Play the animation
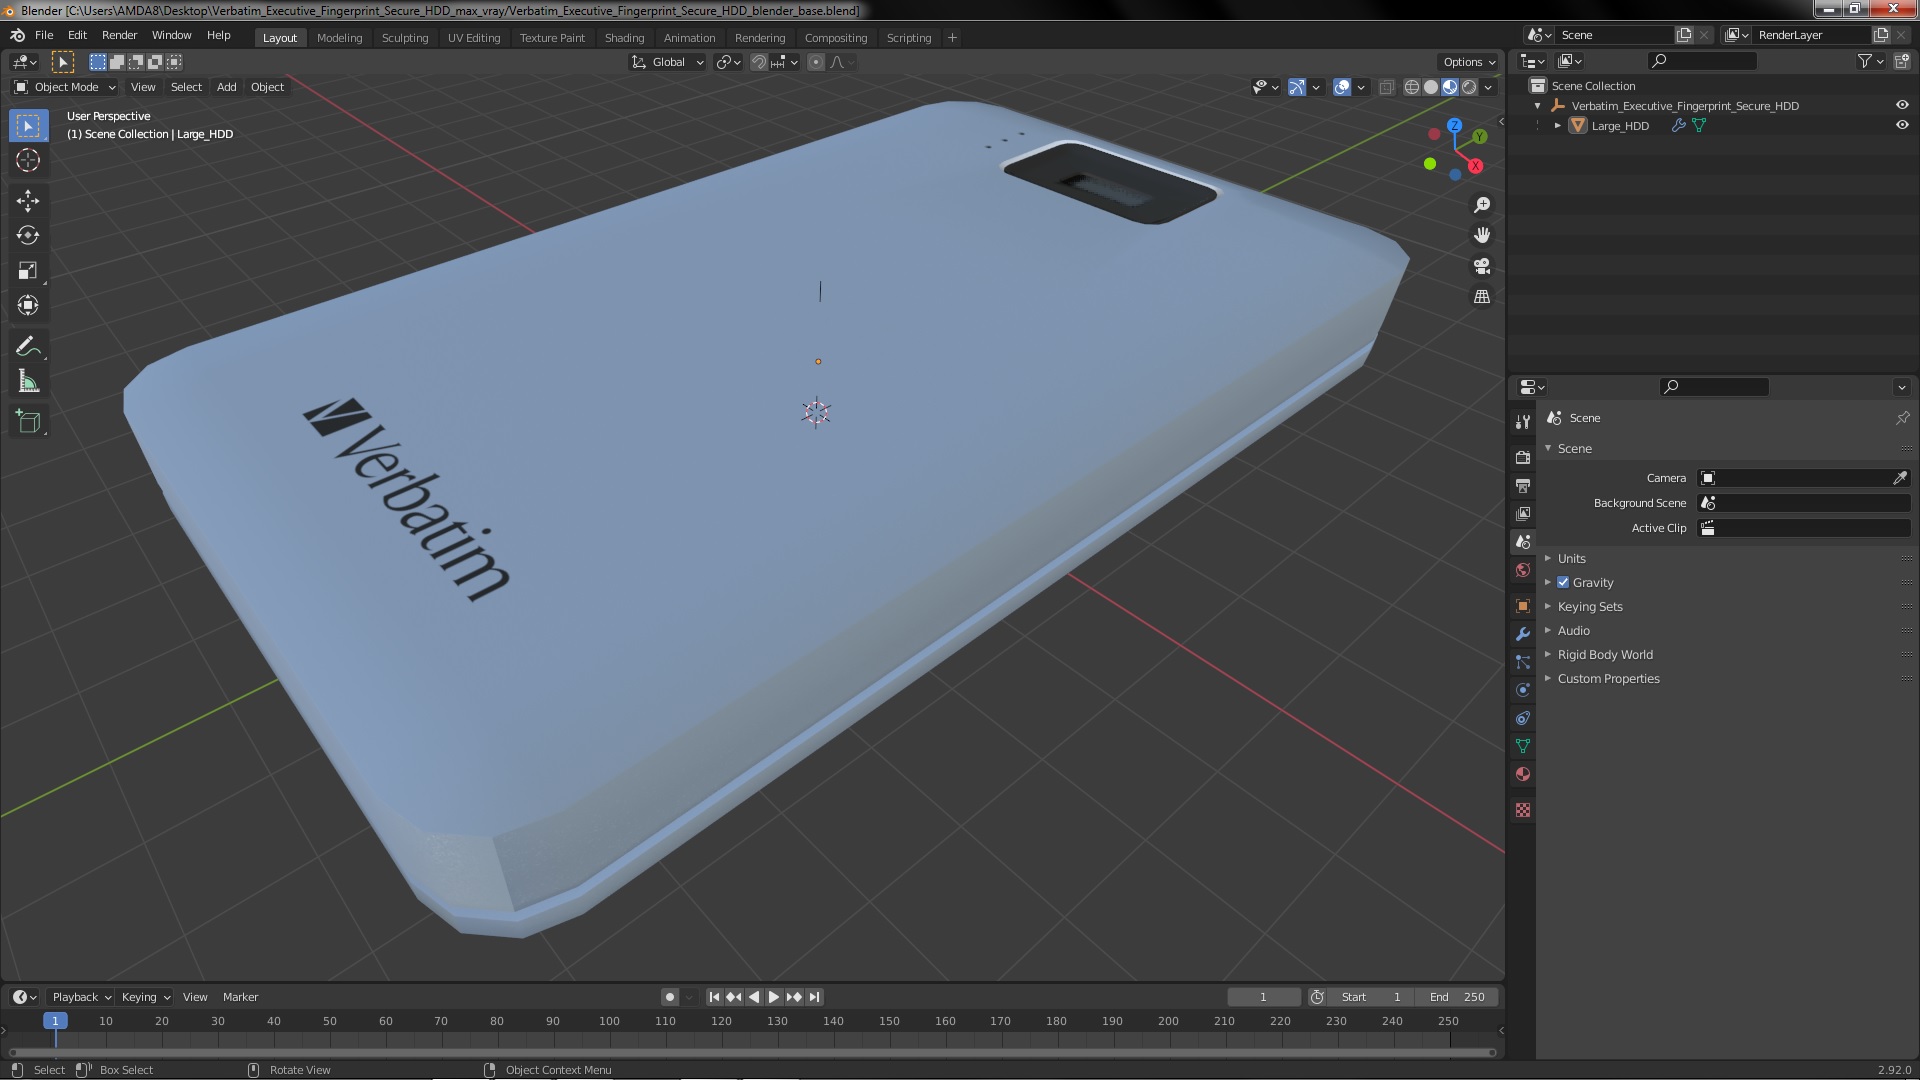1920x1080 pixels. 773,997
